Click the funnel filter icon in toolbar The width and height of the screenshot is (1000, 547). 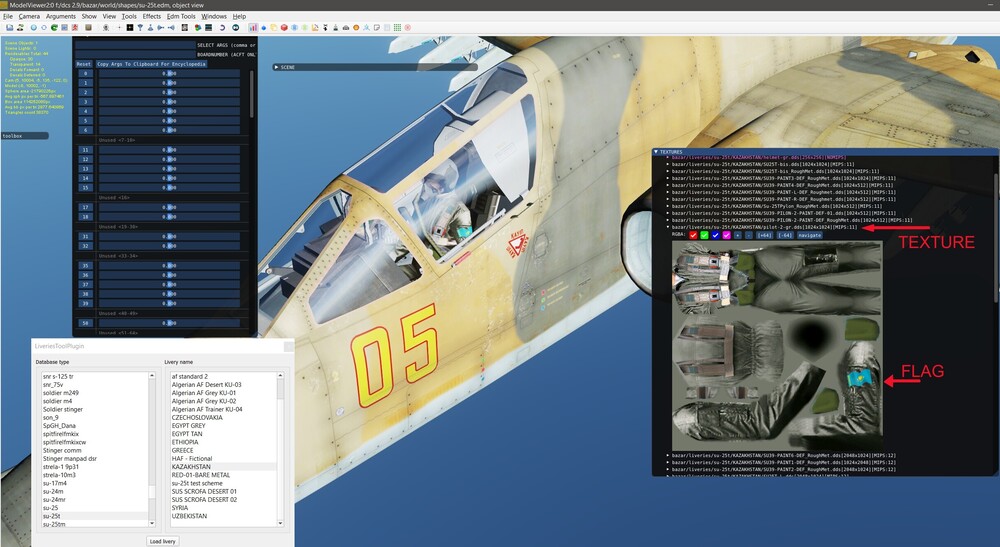(140, 28)
